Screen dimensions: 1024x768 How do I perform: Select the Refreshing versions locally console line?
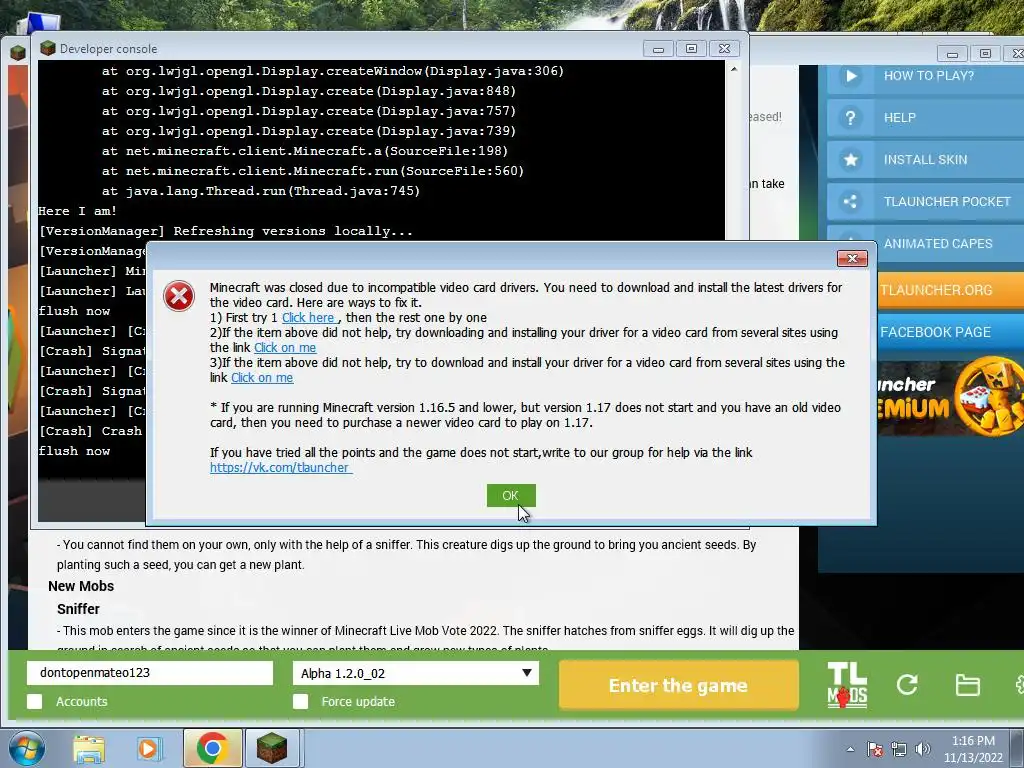pyautogui.click(x=226, y=231)
